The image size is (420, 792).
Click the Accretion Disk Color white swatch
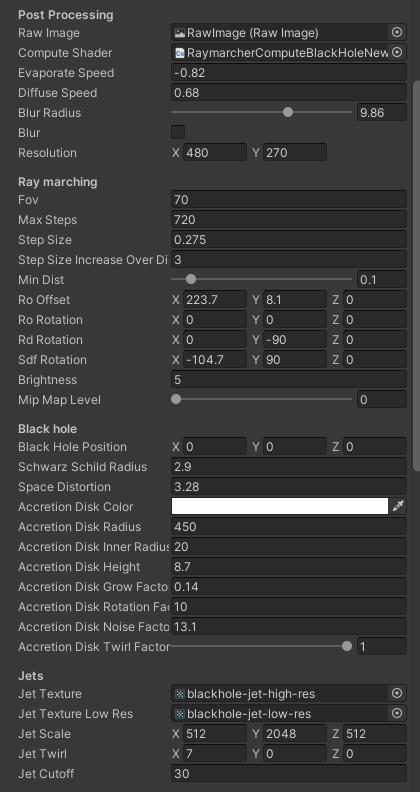coord(280,506)
